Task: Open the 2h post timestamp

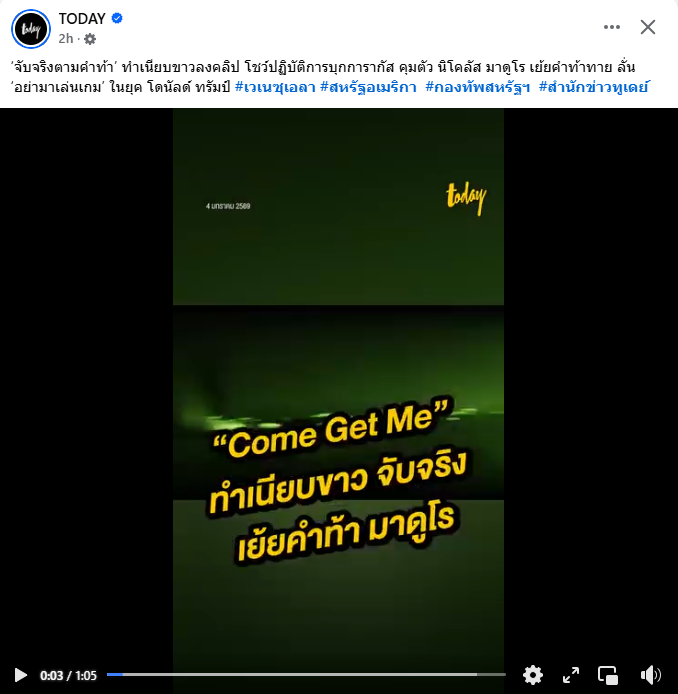Action: coord(65,39)
